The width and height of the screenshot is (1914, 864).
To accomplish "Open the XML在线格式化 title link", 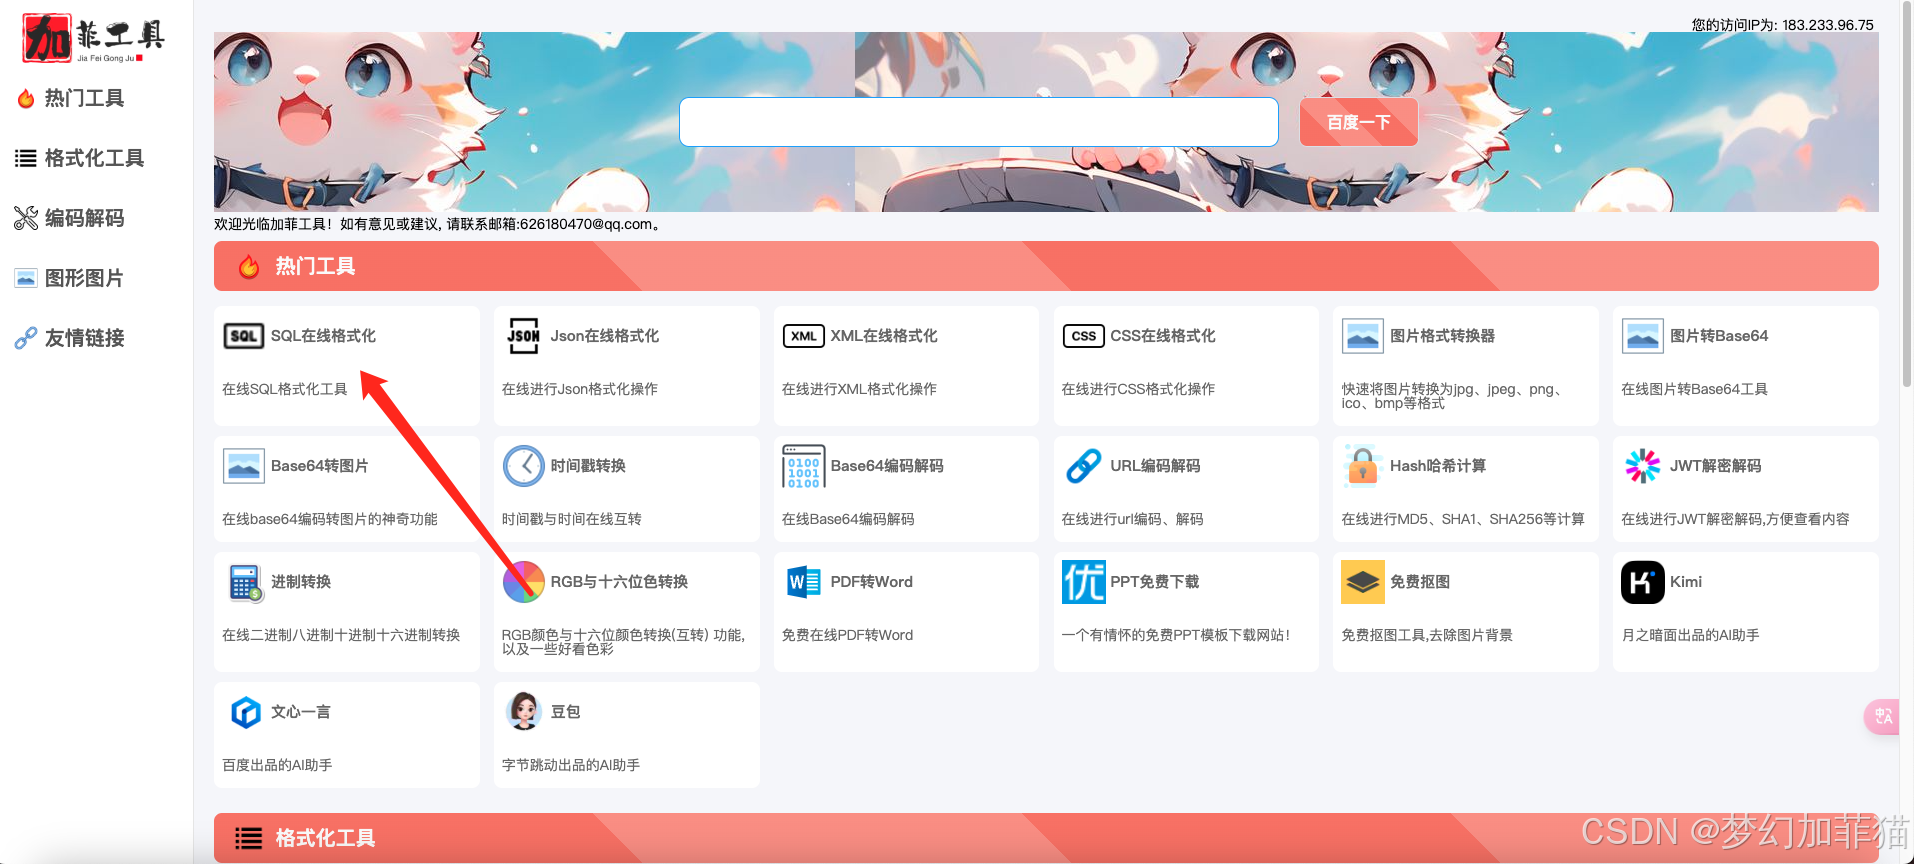I will click(x=884, y=336).
